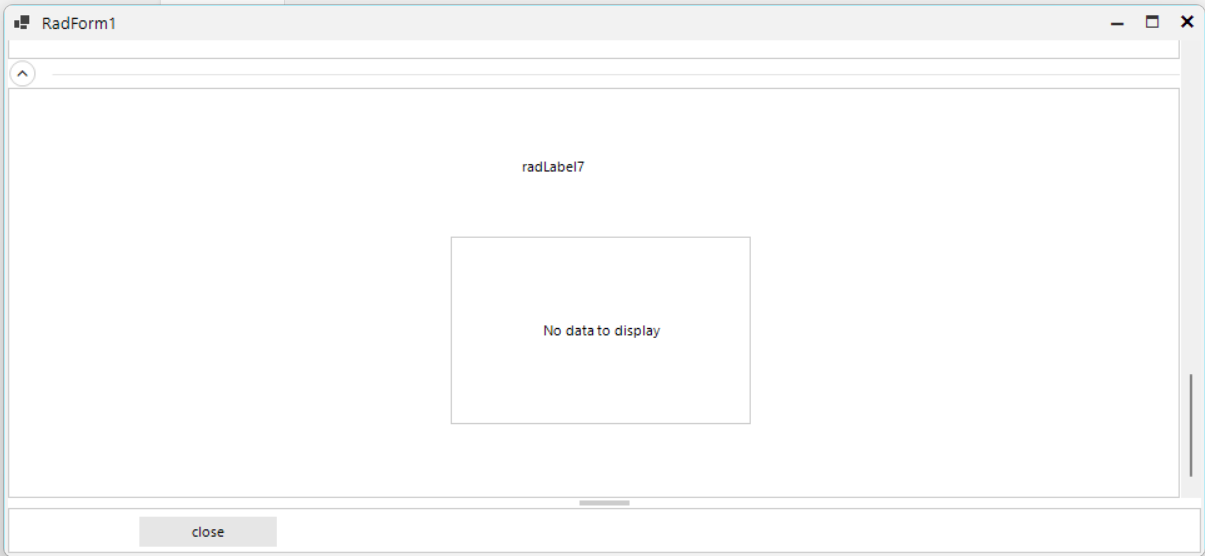Image resolution: width=1205 pixels, height=556 pixels.
Task: Click the "RadForm1" title text
Action: 78,23
